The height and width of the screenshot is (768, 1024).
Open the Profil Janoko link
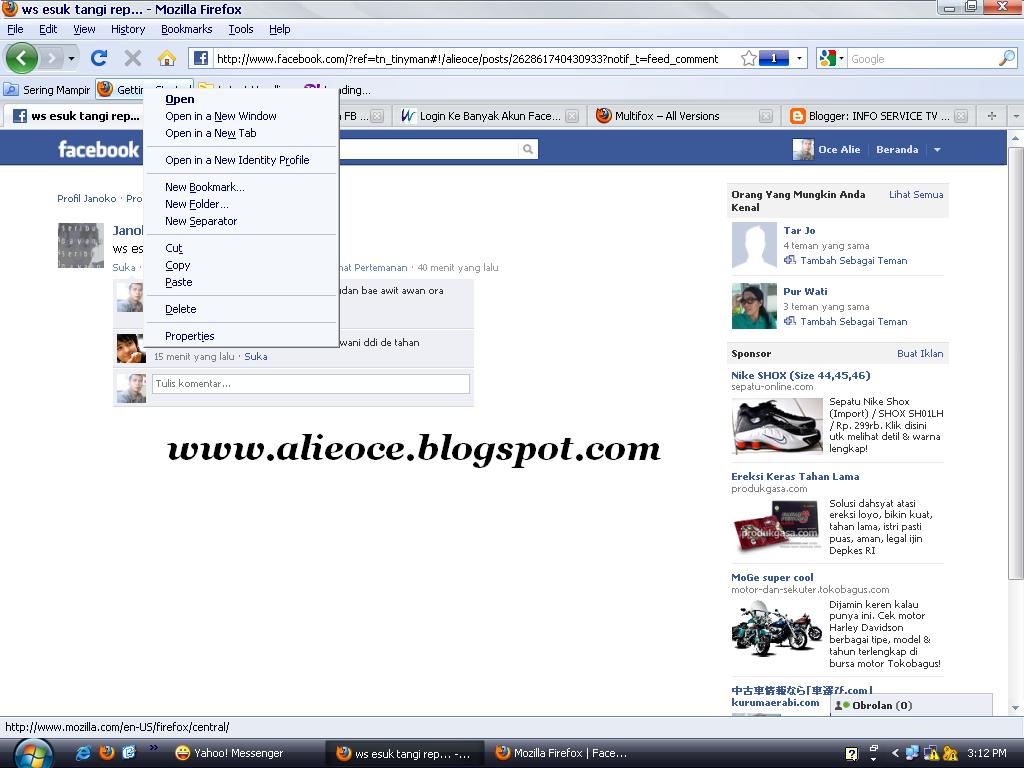pos(86,199)
